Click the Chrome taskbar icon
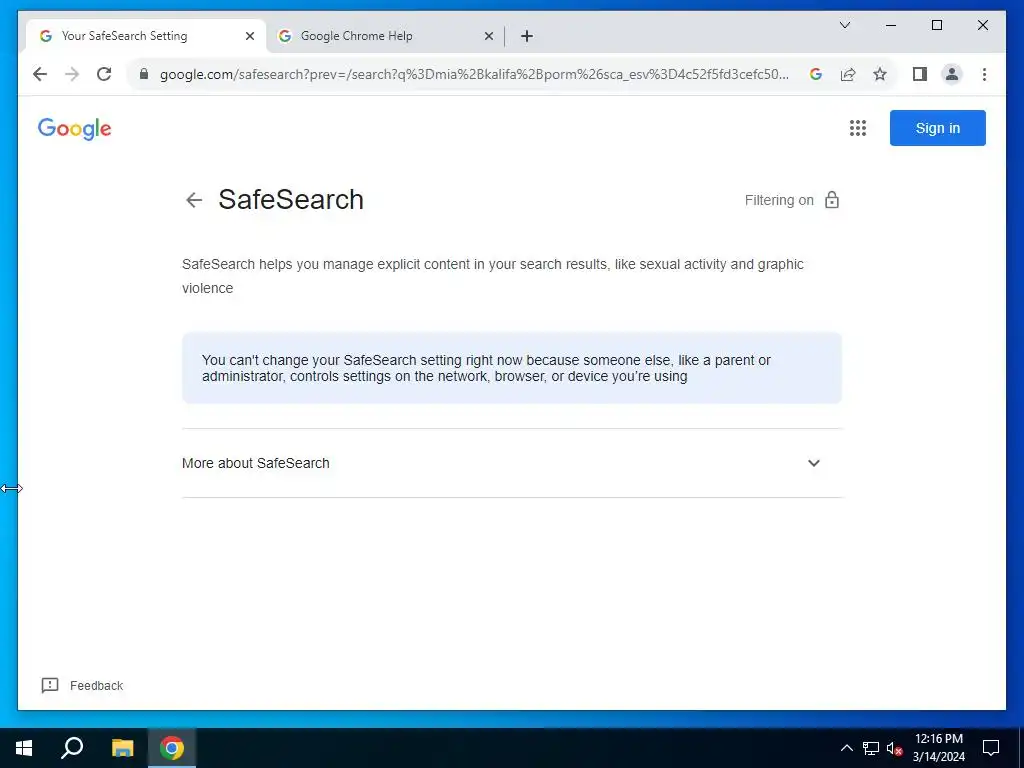Viewport: 1024px width, 768px height. [172, 748]
